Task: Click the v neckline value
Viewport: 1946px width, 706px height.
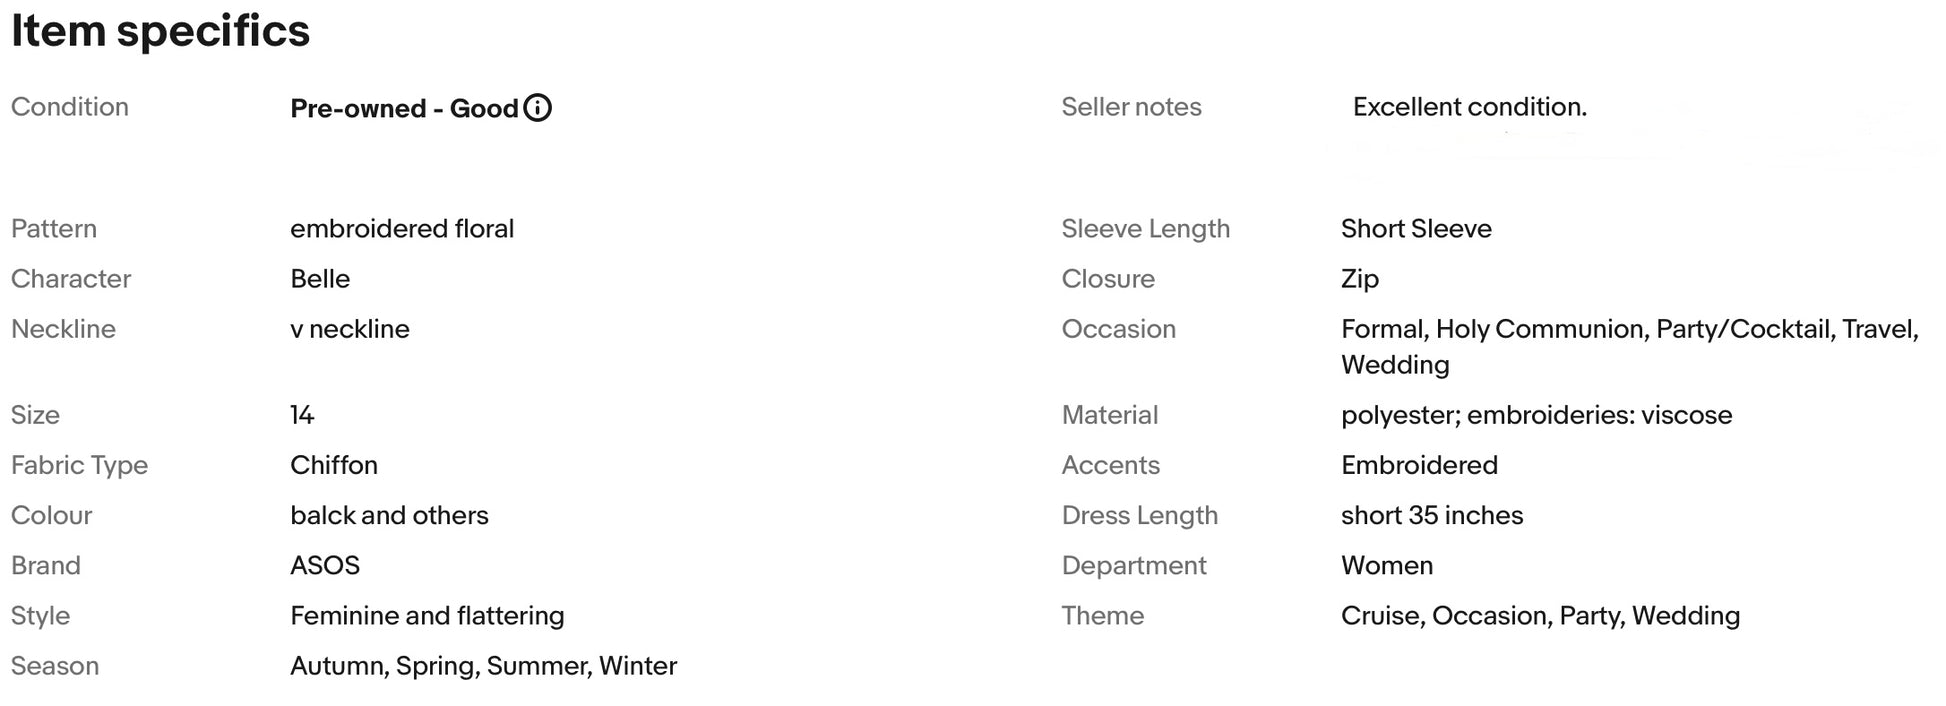Action: [350, 329]
